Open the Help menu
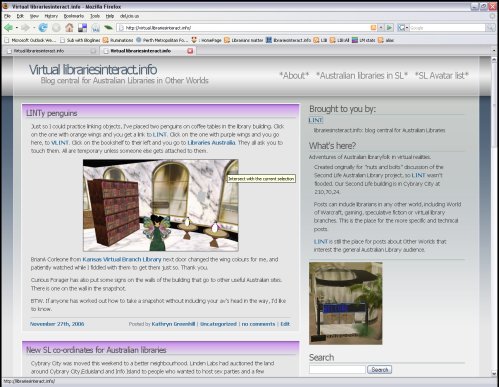 click(110, 16)
